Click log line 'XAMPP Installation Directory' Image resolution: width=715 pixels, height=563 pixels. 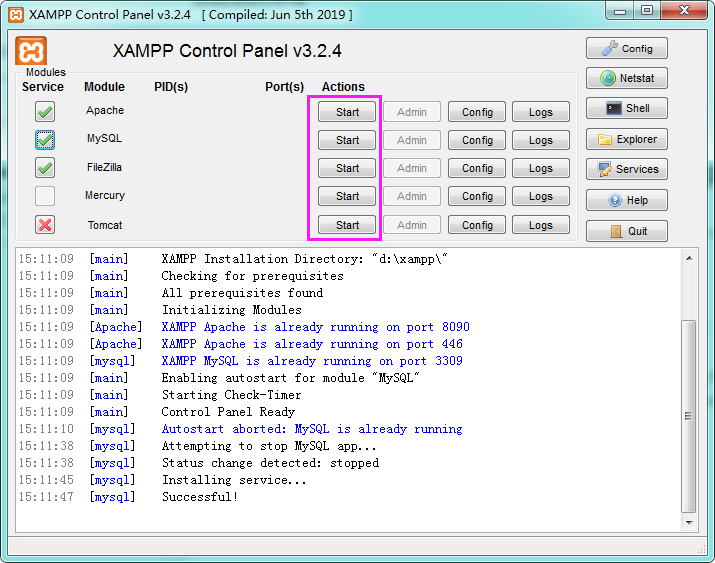(304, 259)
